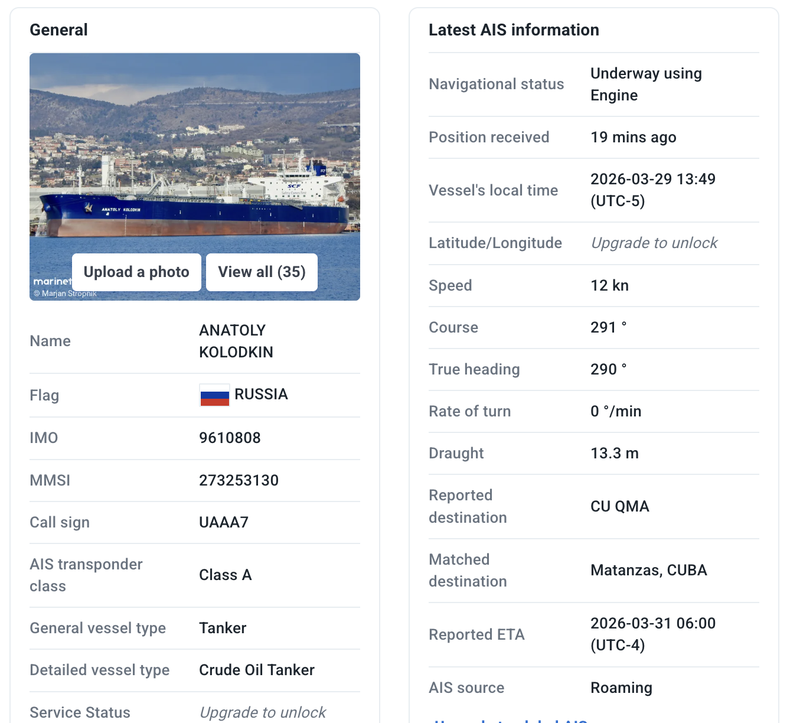Click the Matanzas, CUBA matched destination
This screenshot has height=723, width=790.
click(648, 570)
